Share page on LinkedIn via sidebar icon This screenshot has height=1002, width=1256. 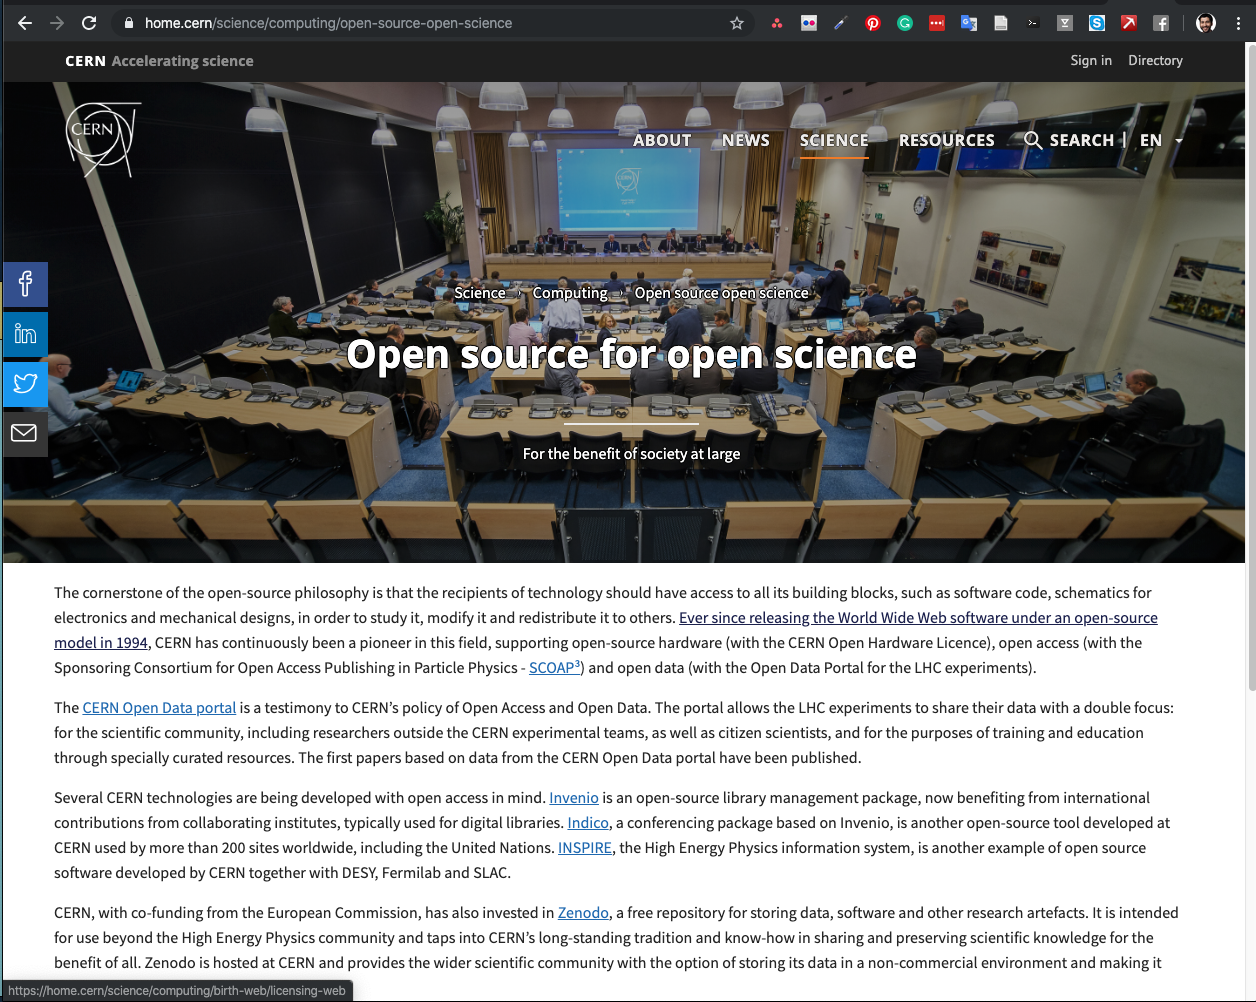25,334
